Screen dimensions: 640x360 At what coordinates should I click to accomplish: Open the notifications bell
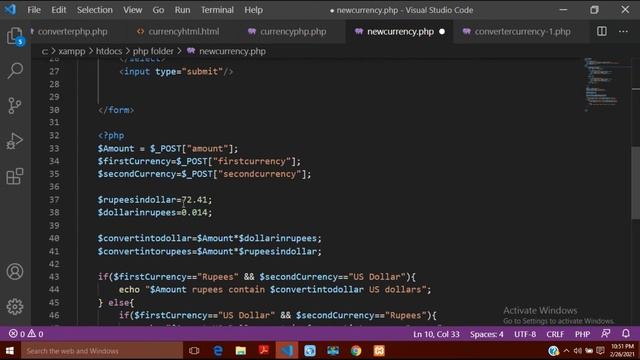click(x=626, y=334)
